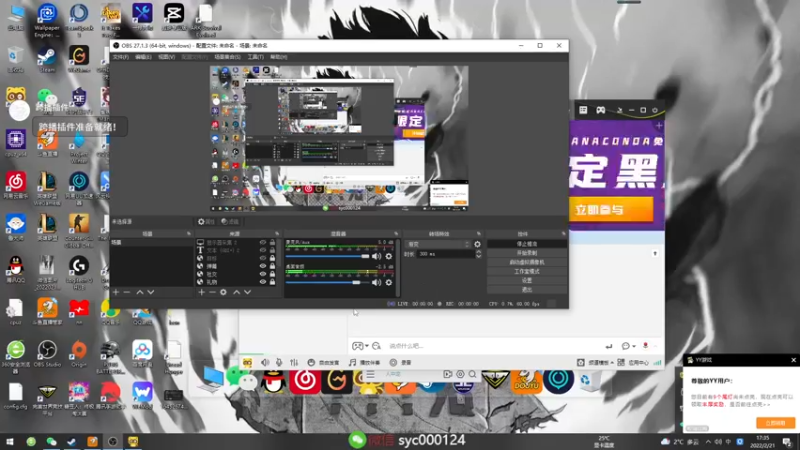
Task: Add a scene with the Scenes plus icon
Action: pyautogui.click(x=116, y=292)
